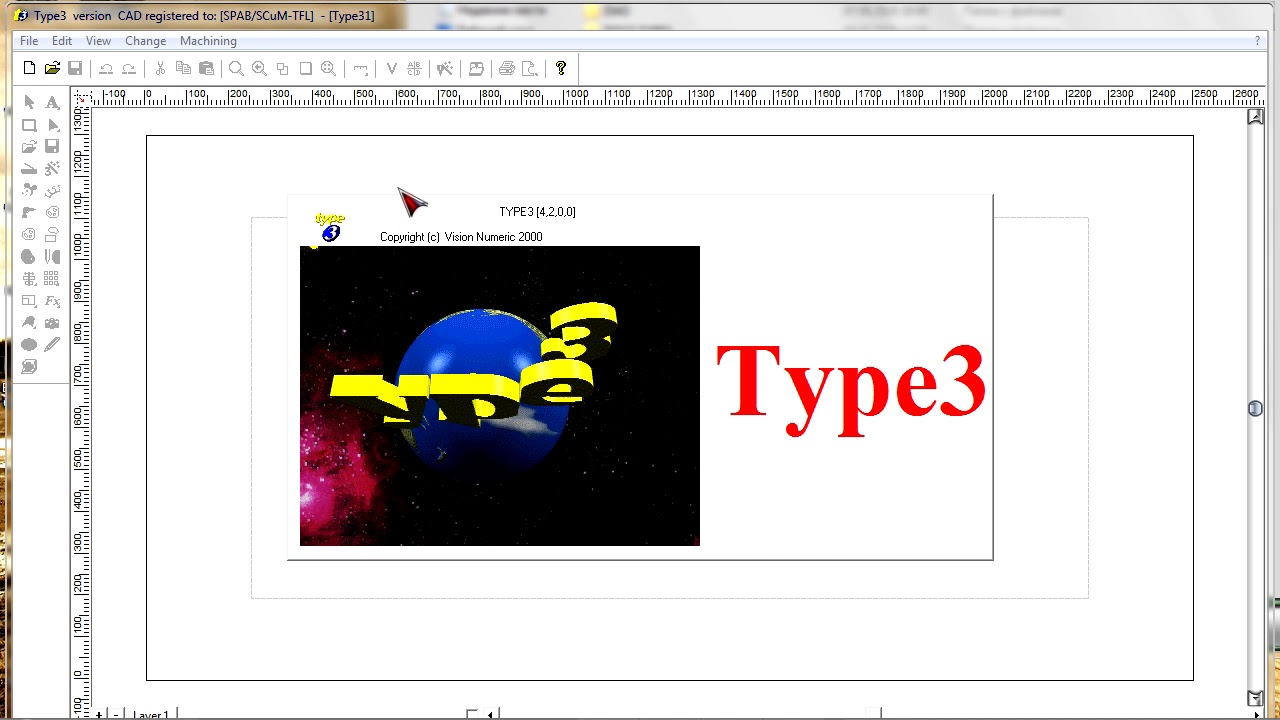Image resolution: width=1280 pixels, height=720 pixels.
Task: Select the Text 'A' tool in left toolbox
Action: [52, 102]
